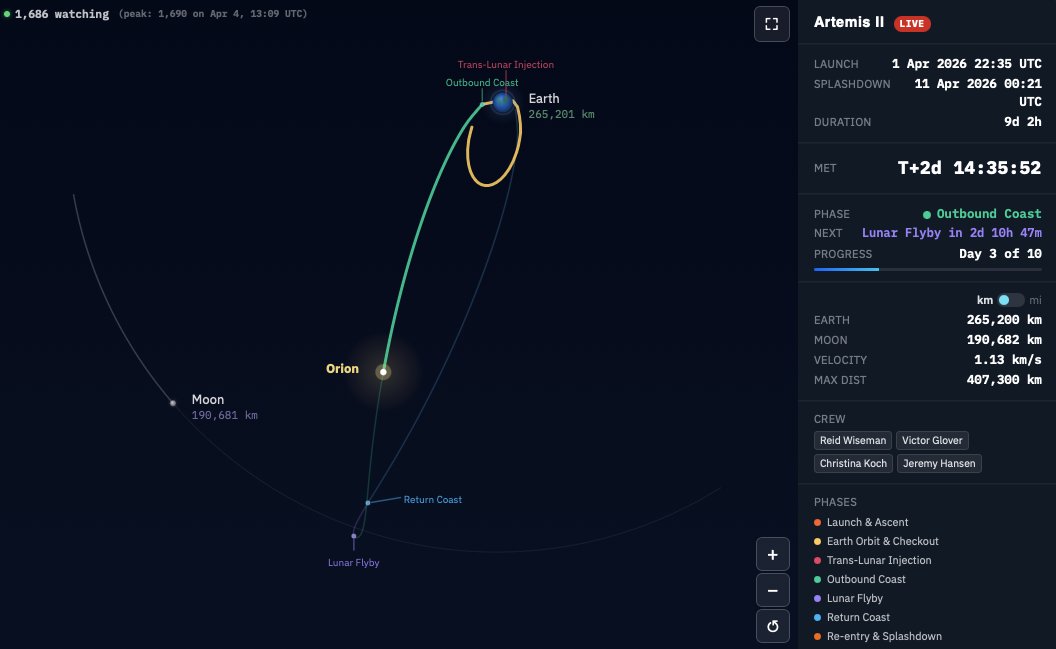Click the launch date 1 Apr 2026 22:35 UTC
The width and height of the screenshot is (1056, 649).
[966, 64]
